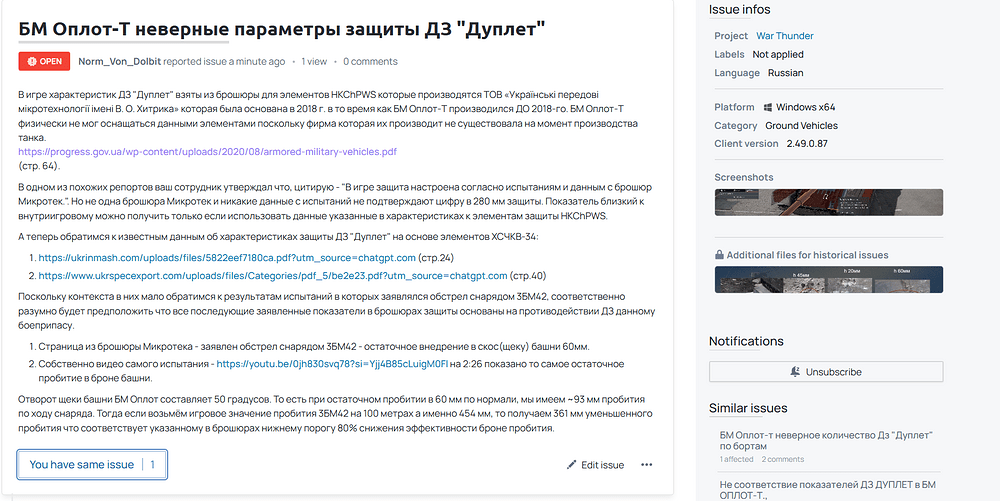
Task: Click the Edit issue button
Action: pyautogui.click(x=595, y=465)
